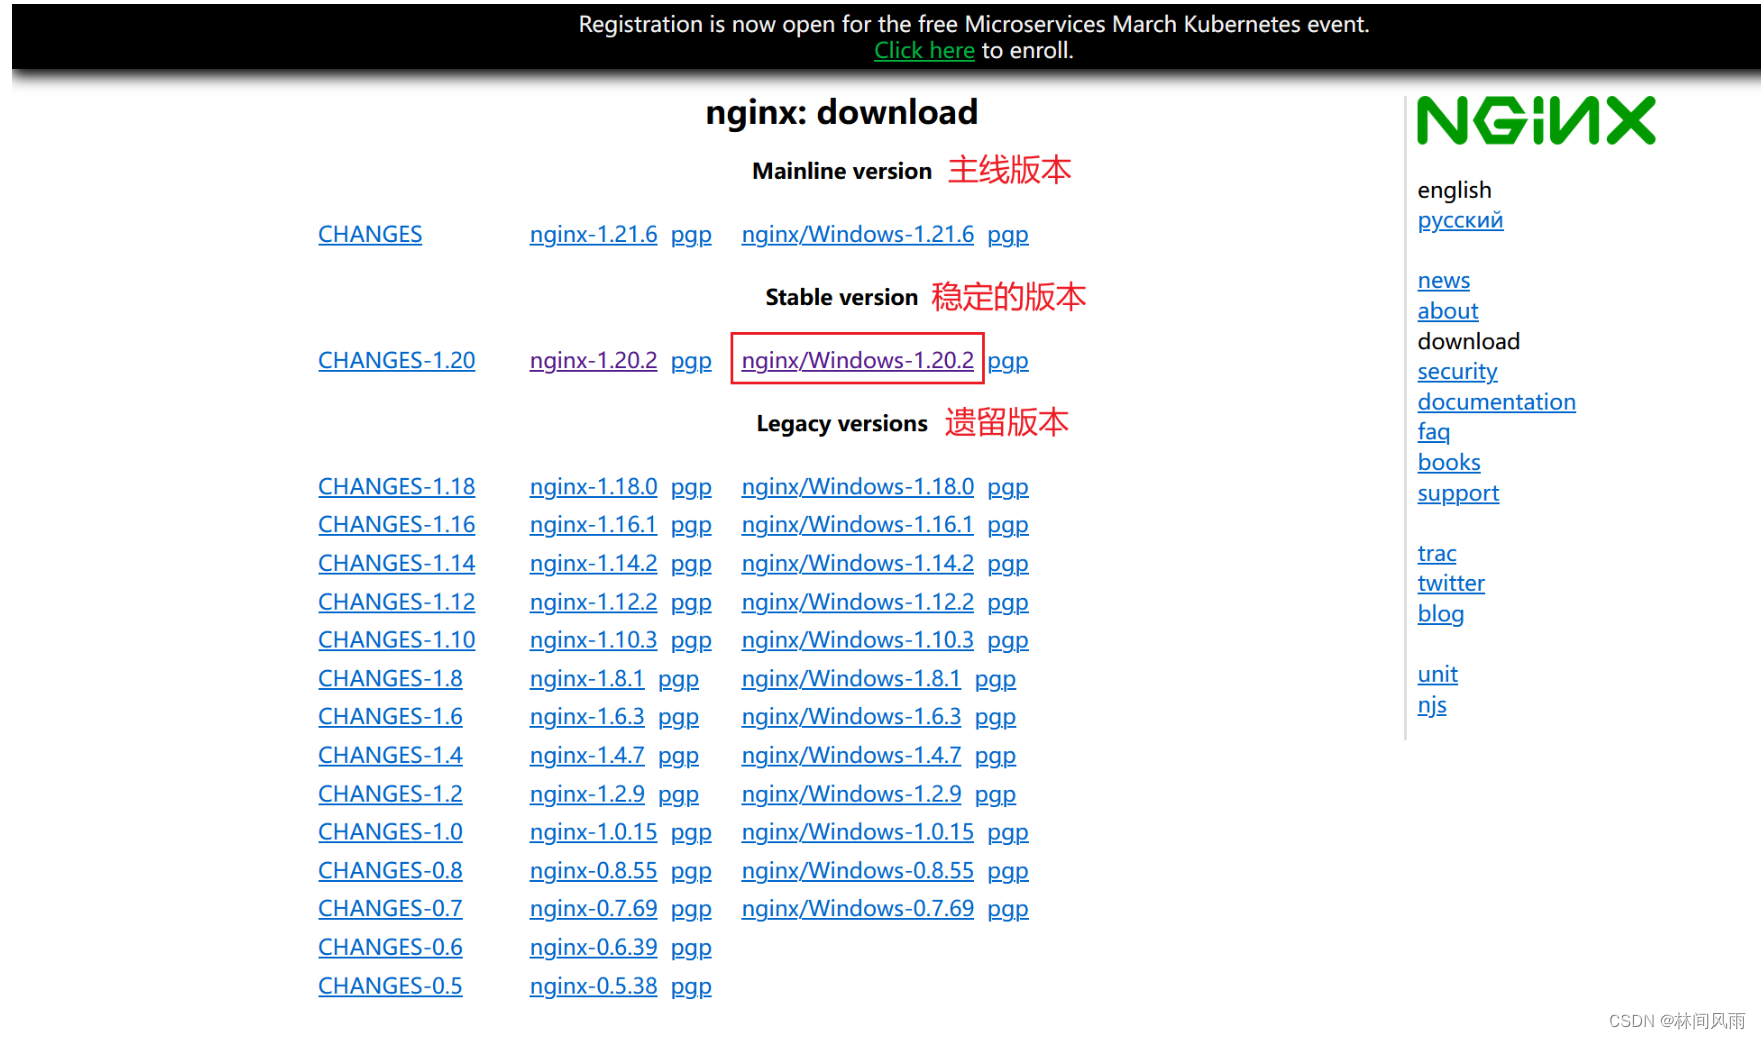
Task: Download nginx-0.8.55 source
Action: tap(593, 870)
